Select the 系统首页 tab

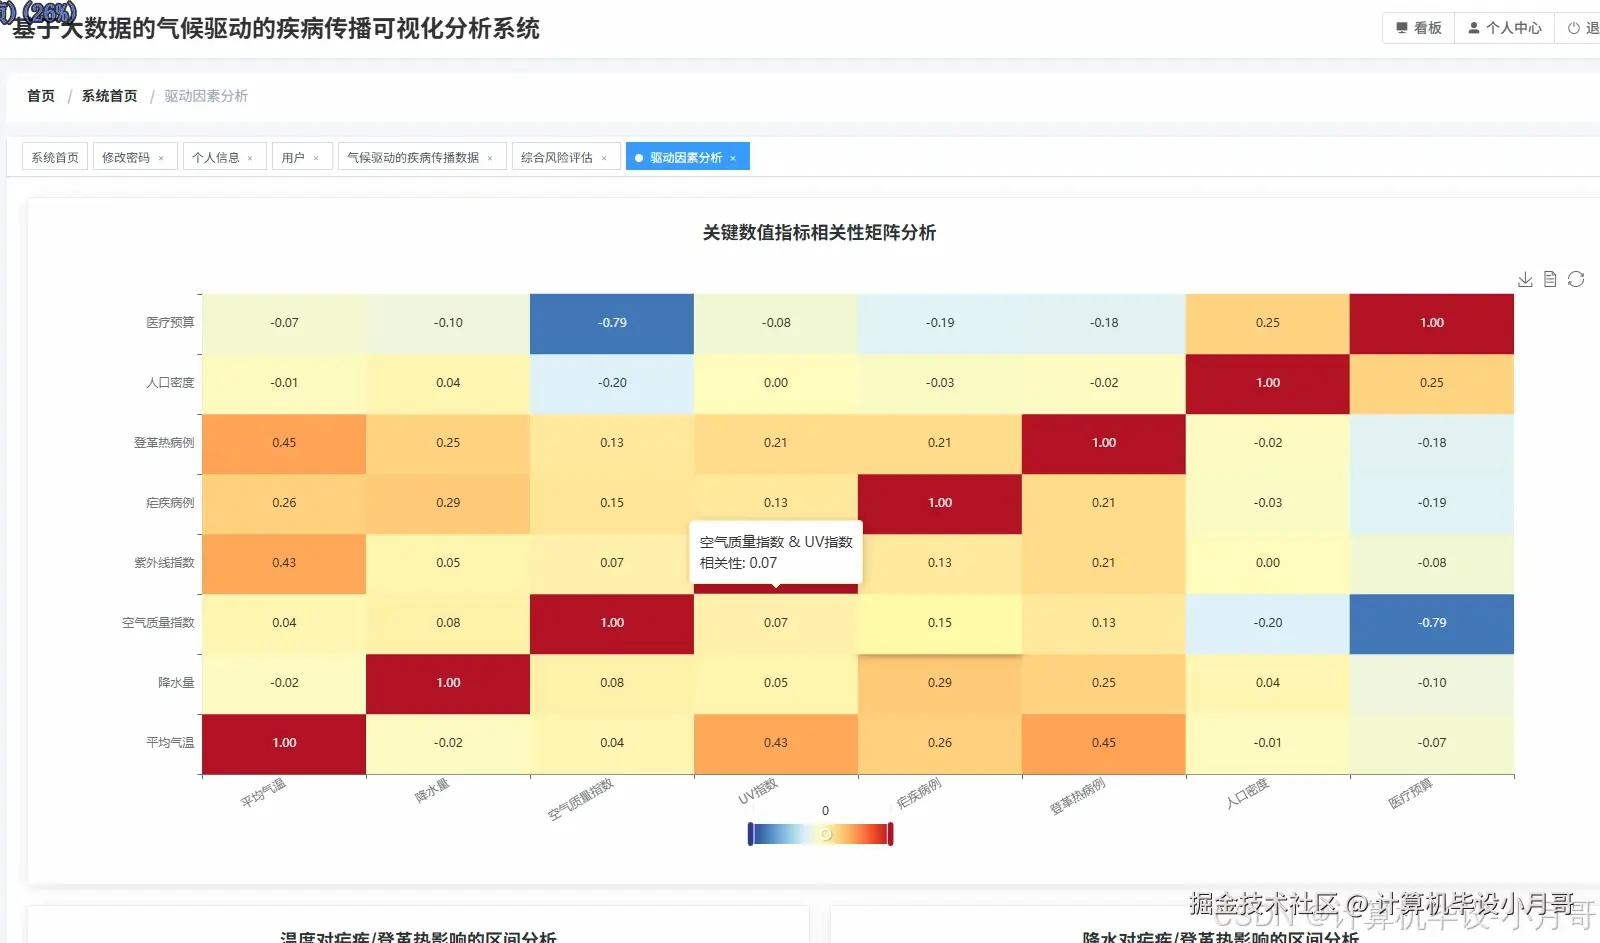54,156
